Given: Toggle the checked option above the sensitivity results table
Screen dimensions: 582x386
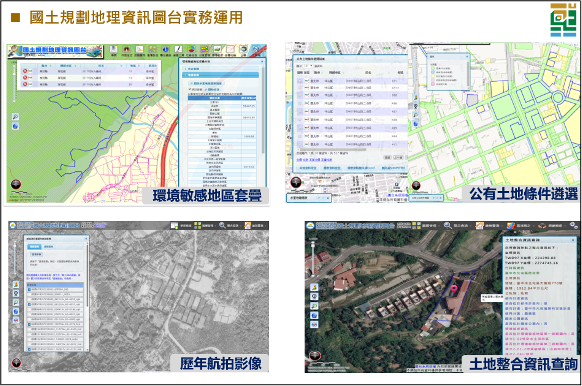Looking at the screenshot, I should point(190,89).
